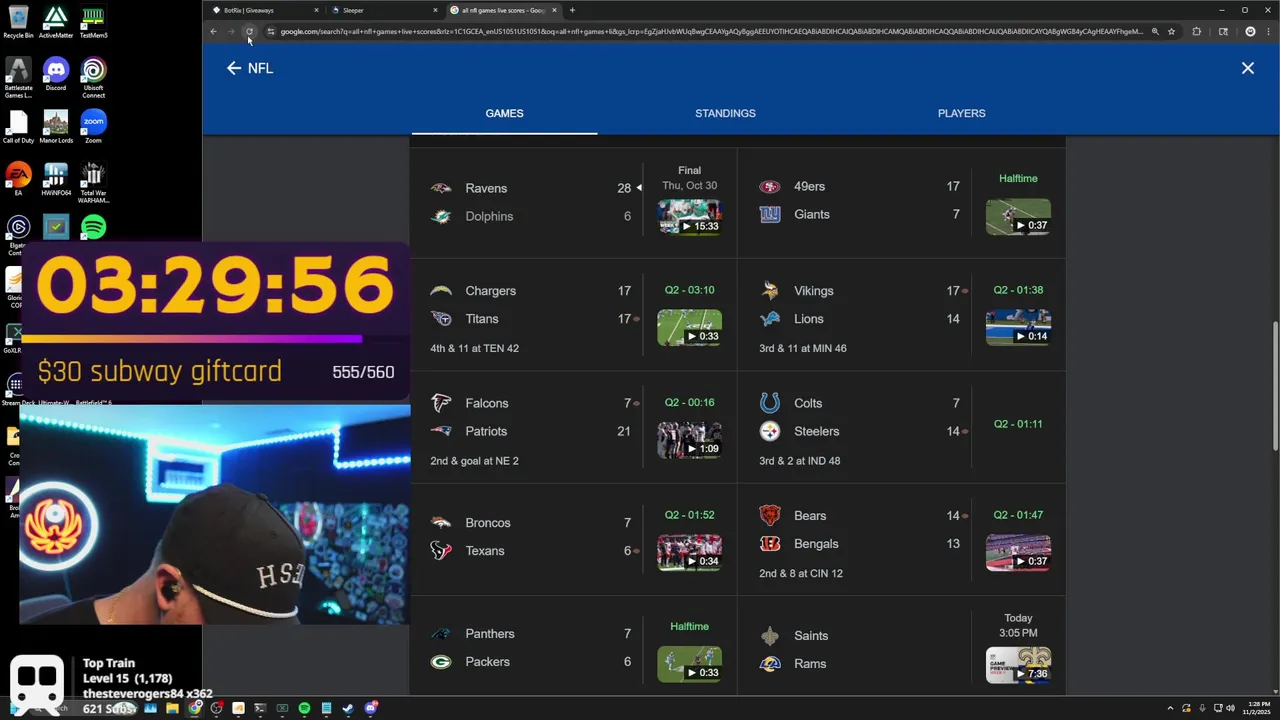Play the Ravens vs Dolphins highlight video
Image resolution: width=1280 pixels, height=720 pixels.
689,217
